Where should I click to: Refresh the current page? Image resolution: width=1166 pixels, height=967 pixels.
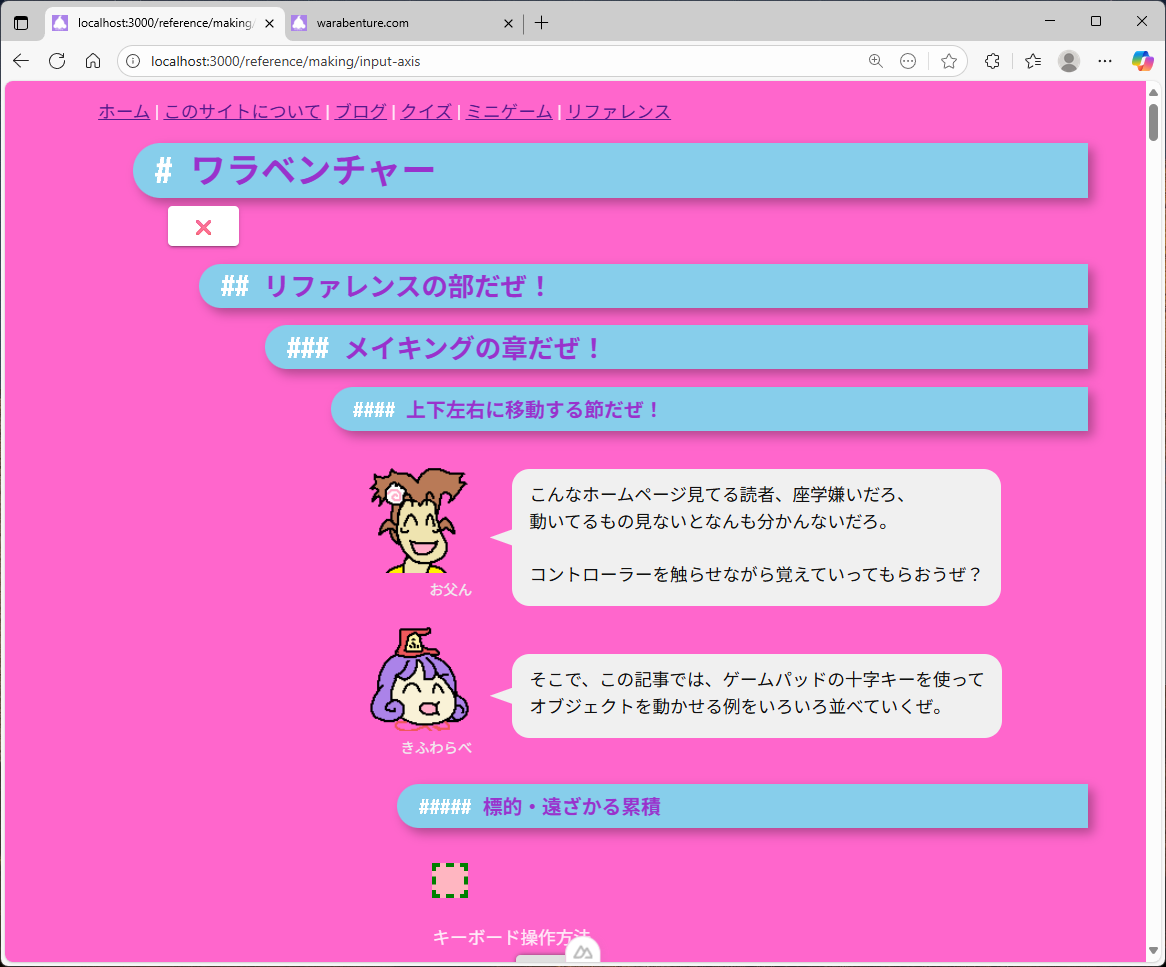[57, 61]
